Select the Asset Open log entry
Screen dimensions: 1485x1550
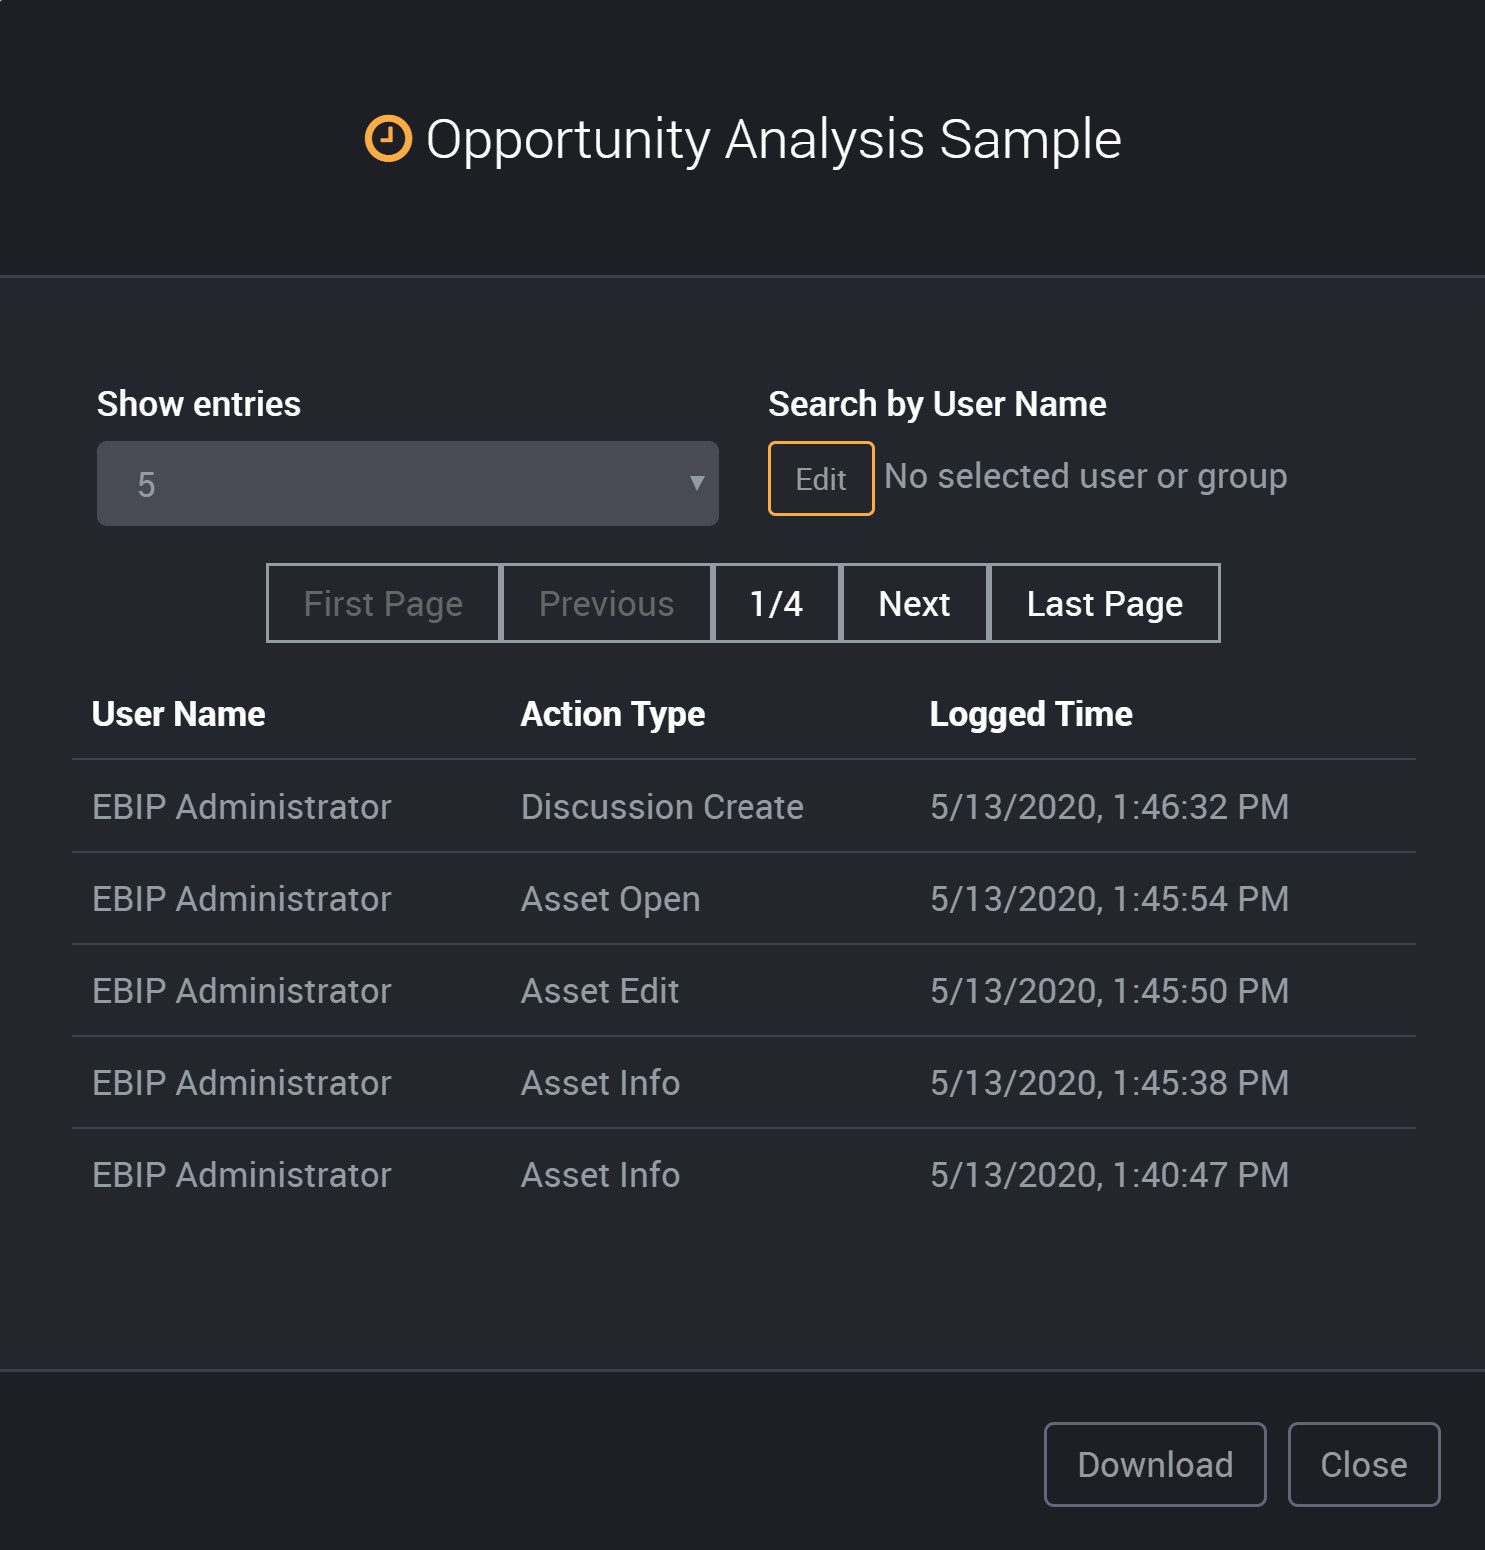[744, 899]
